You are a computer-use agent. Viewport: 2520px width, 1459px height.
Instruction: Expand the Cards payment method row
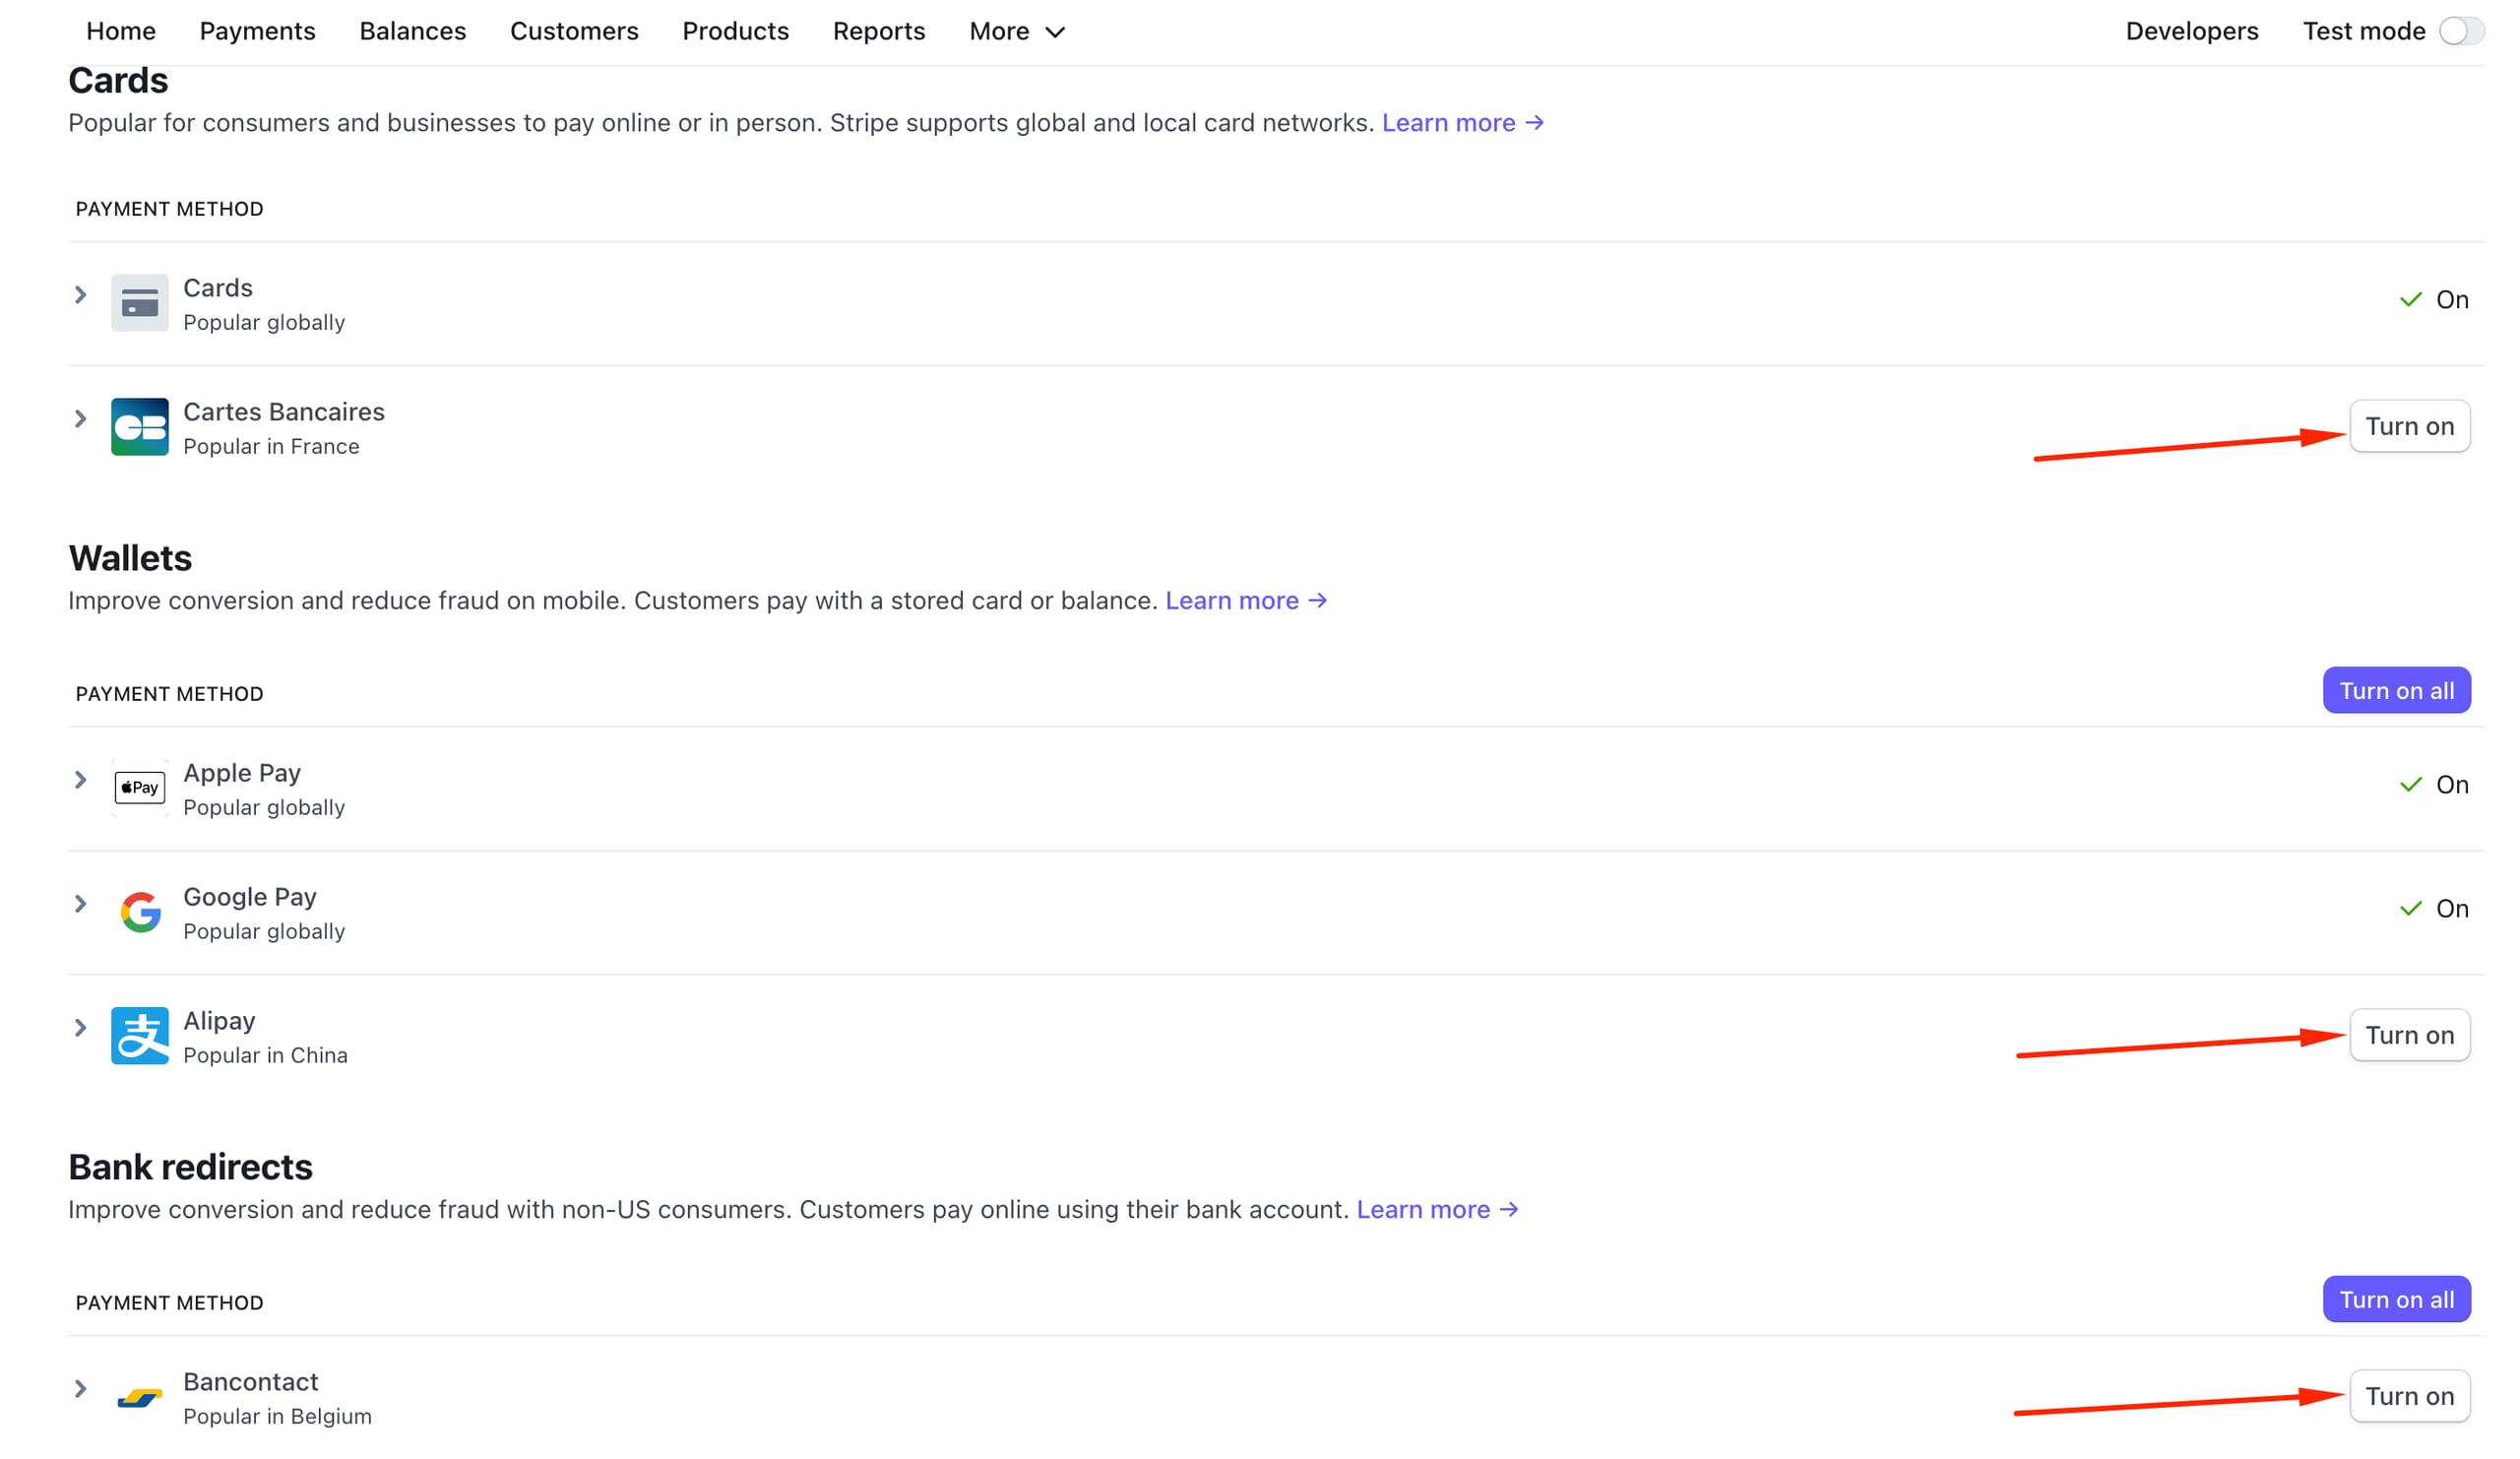pyautogui.click(x=80, y=294)
